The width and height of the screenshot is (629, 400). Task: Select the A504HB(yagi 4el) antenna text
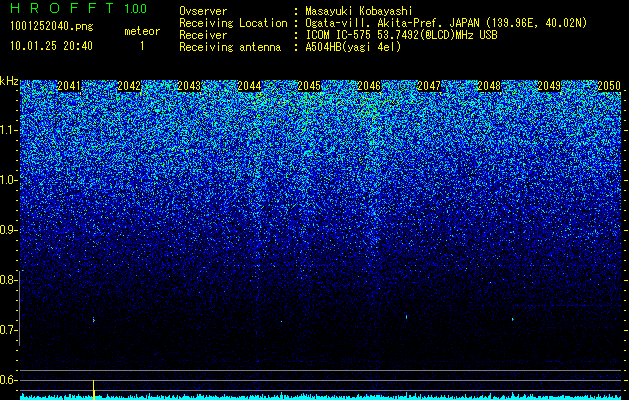click(x=353, y=47)
